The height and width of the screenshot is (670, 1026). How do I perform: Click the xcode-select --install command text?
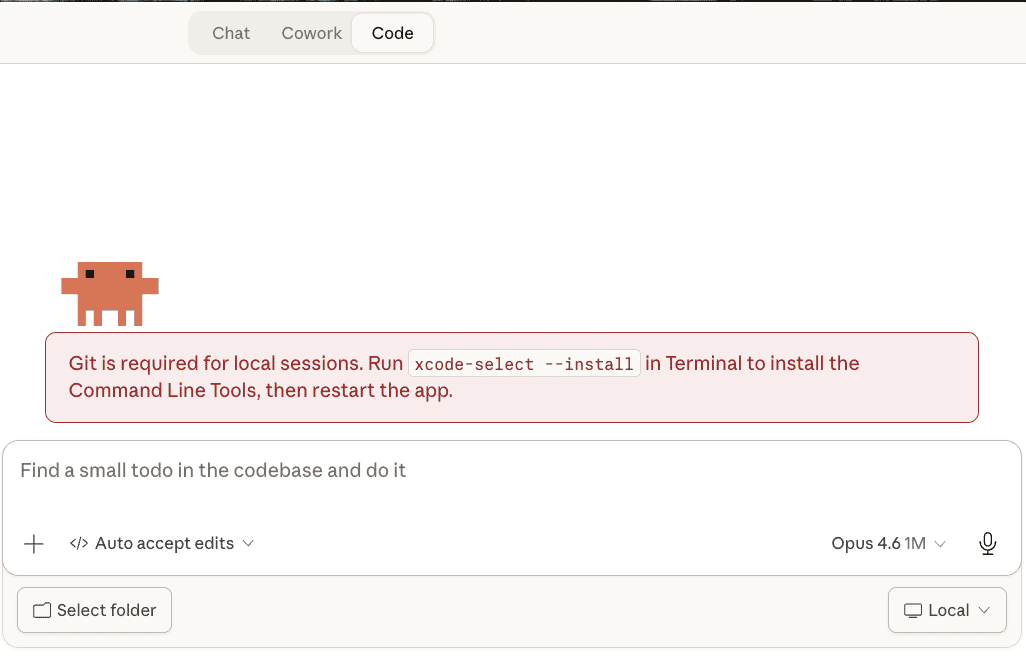[x=524, y=364]
